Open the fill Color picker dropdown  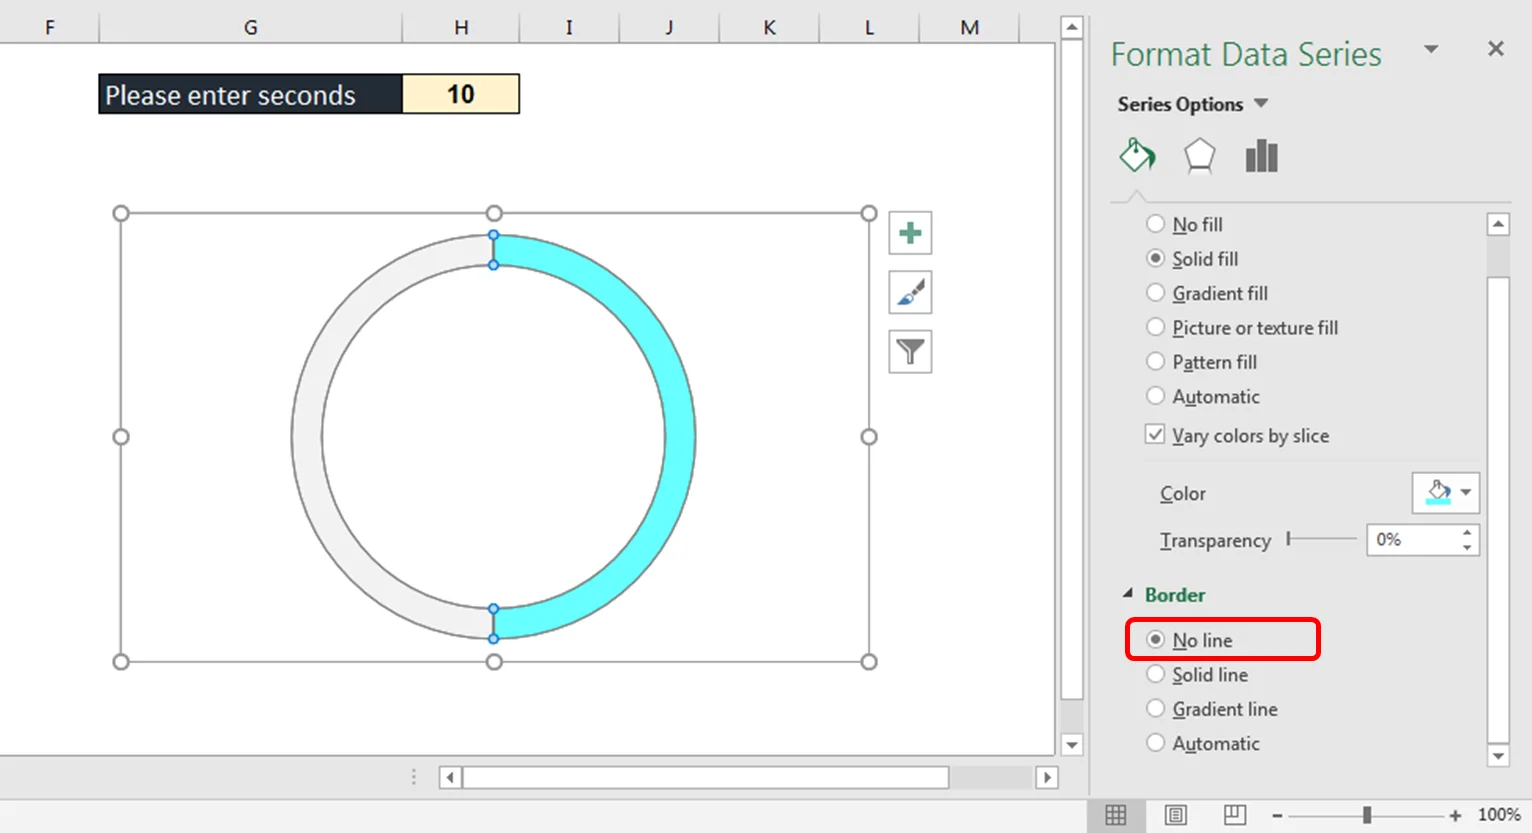coord(1465,492)
